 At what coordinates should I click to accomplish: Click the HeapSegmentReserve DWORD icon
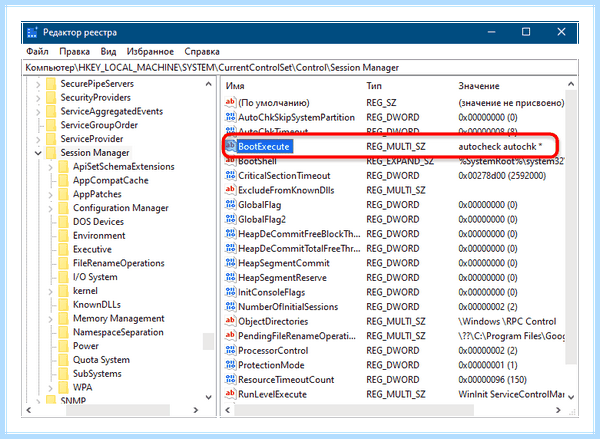[230, 277]
